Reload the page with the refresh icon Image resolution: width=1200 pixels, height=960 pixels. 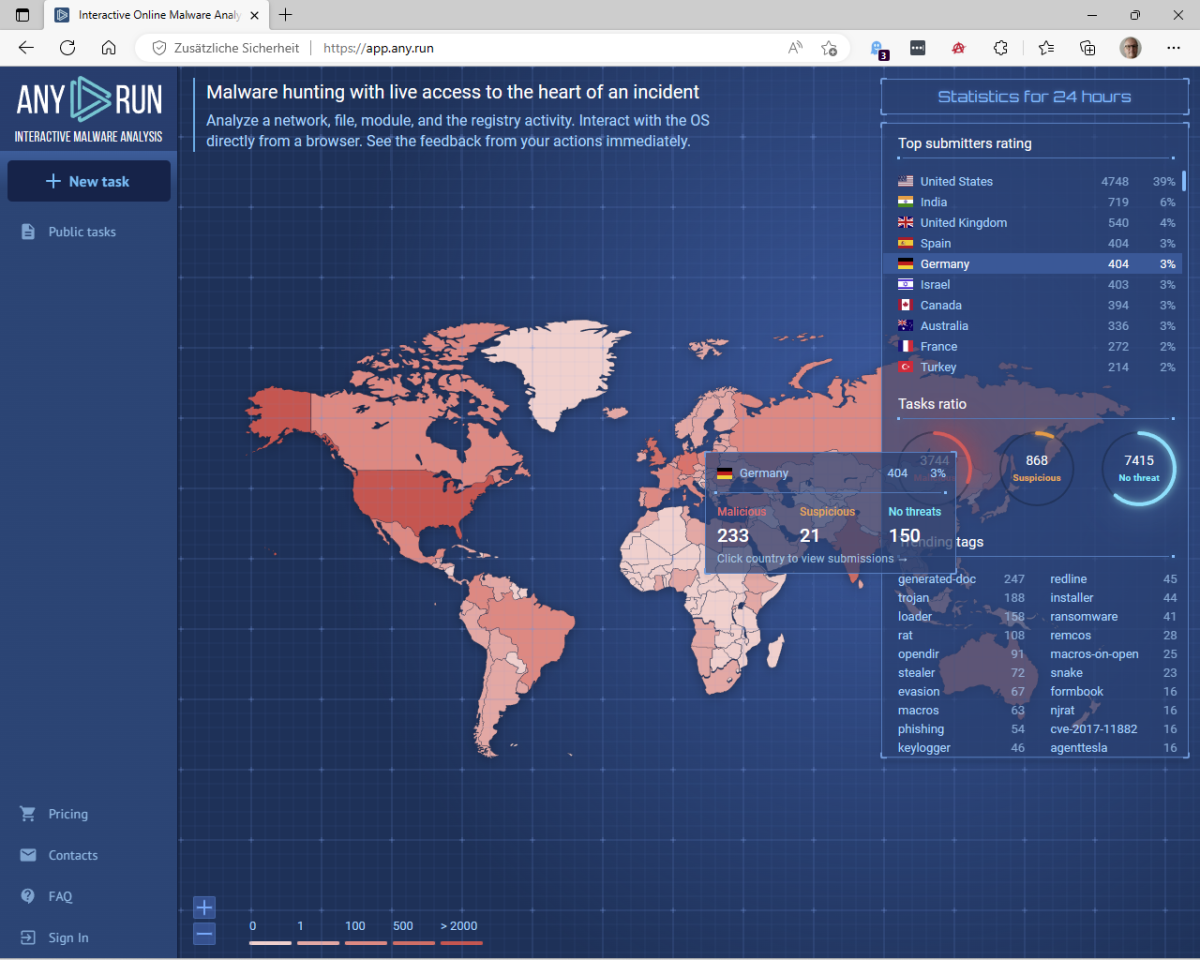[x=68, y=48]
